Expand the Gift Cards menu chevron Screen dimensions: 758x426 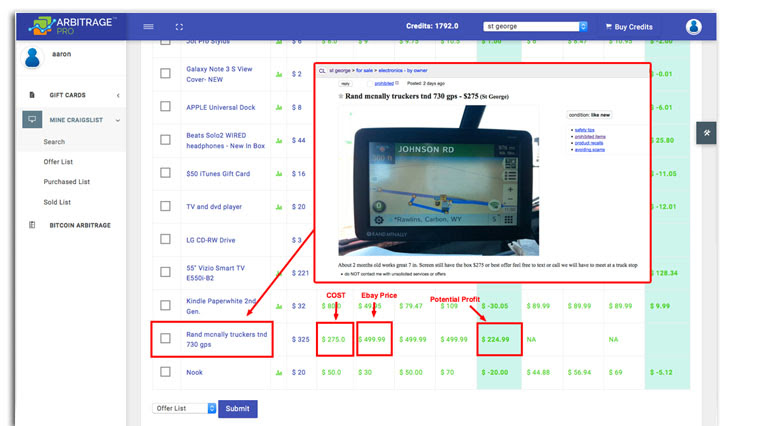(118, 96)
